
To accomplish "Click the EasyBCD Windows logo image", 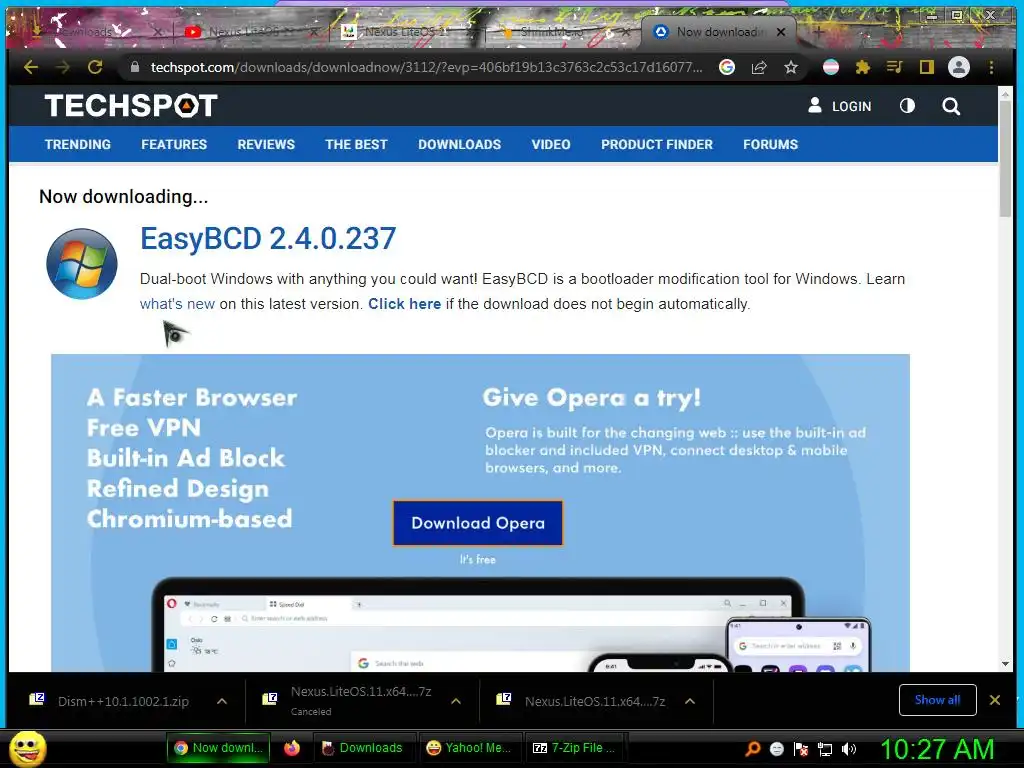I will pyautogui.click(x=82, y=264).
